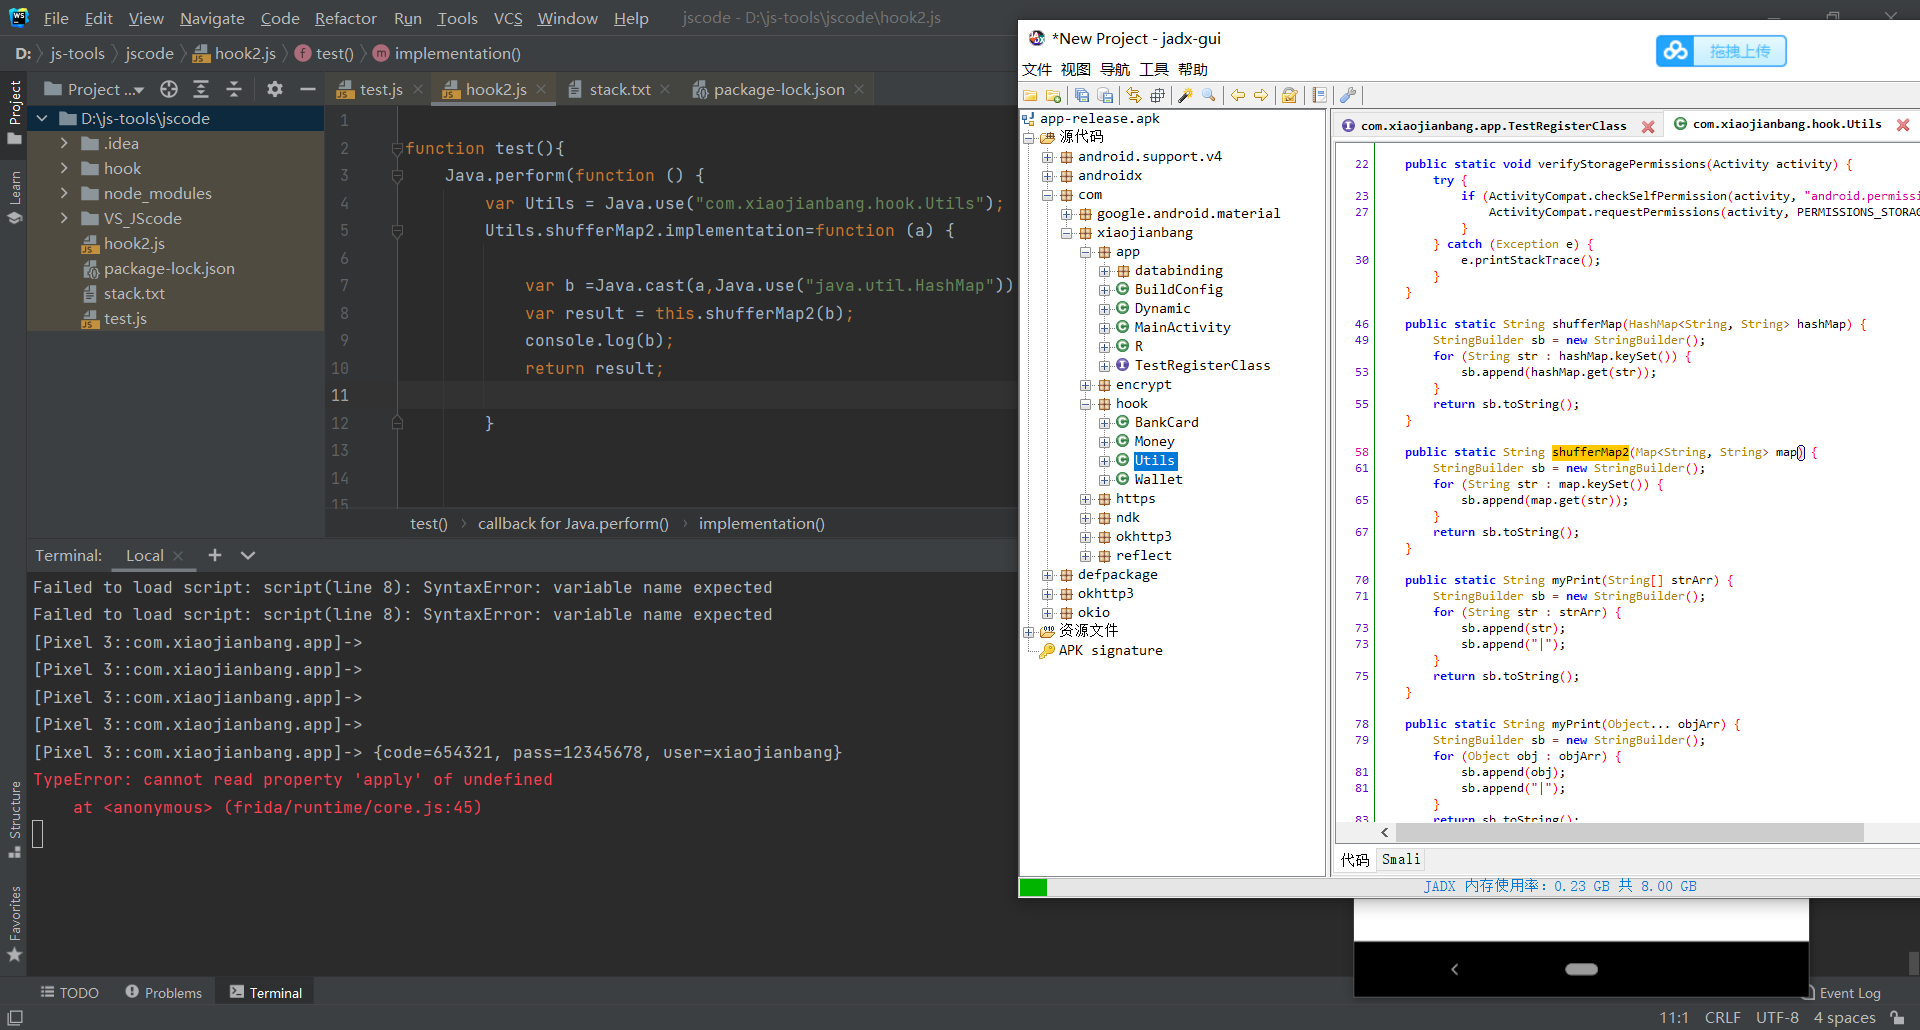Switch to TestRegisterClass tab in jadx
The image size is (1920, 1030).
(1493, 126)
